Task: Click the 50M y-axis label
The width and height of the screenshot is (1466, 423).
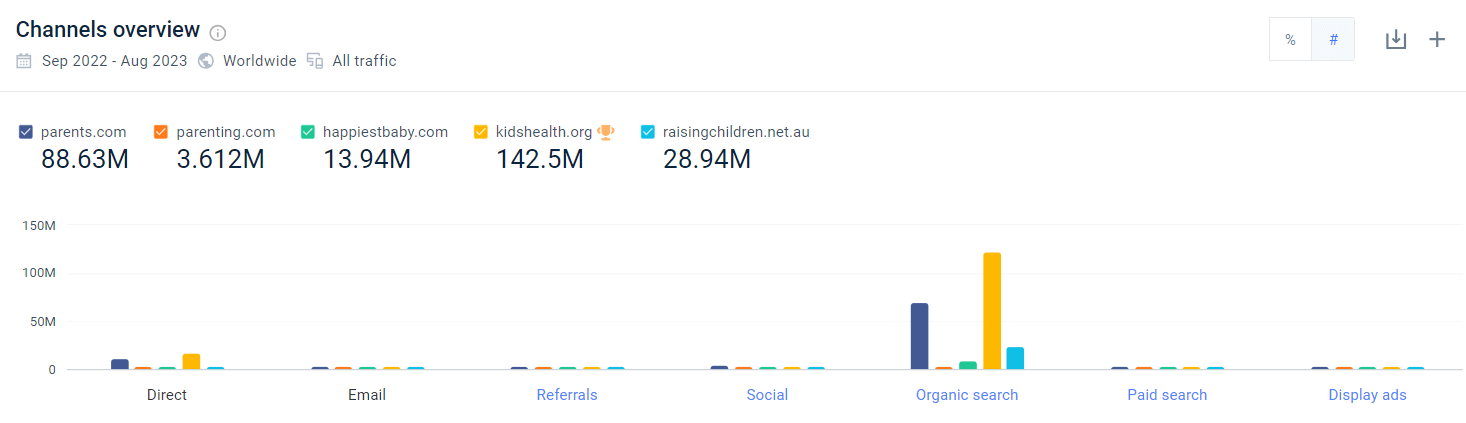Action: click(42, 322)
